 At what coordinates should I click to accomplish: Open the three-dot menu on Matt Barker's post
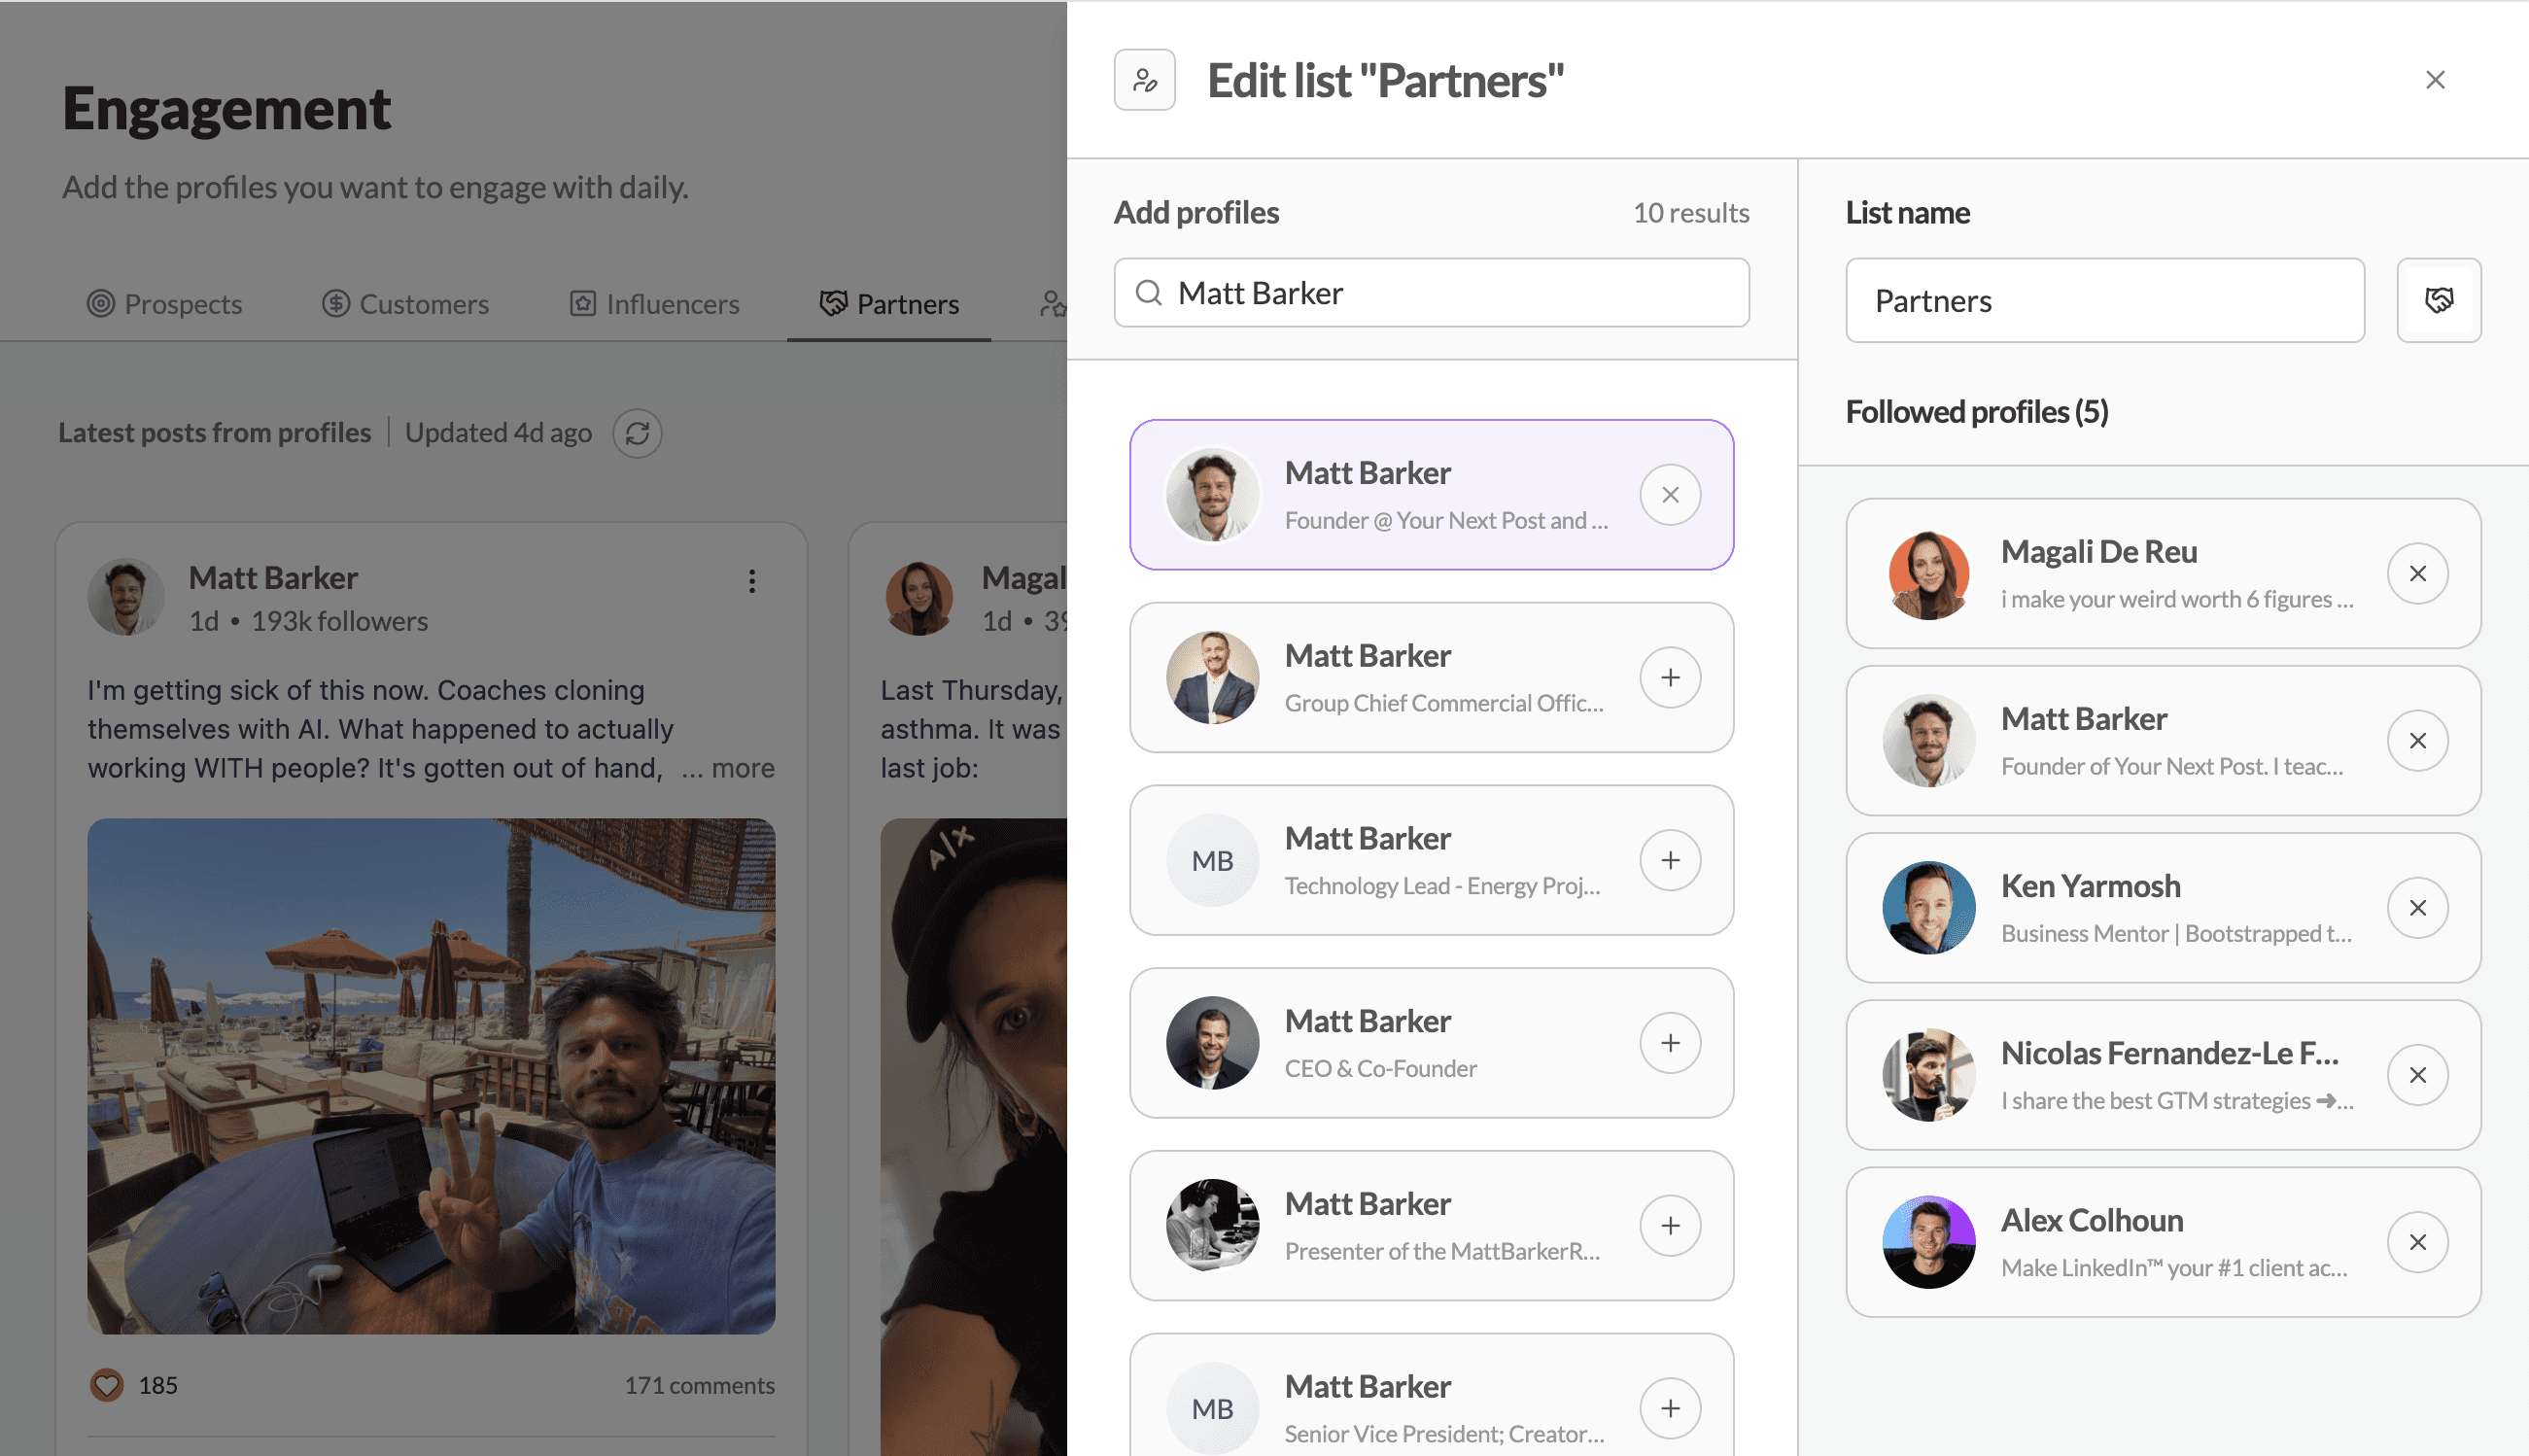click(752, 581)
